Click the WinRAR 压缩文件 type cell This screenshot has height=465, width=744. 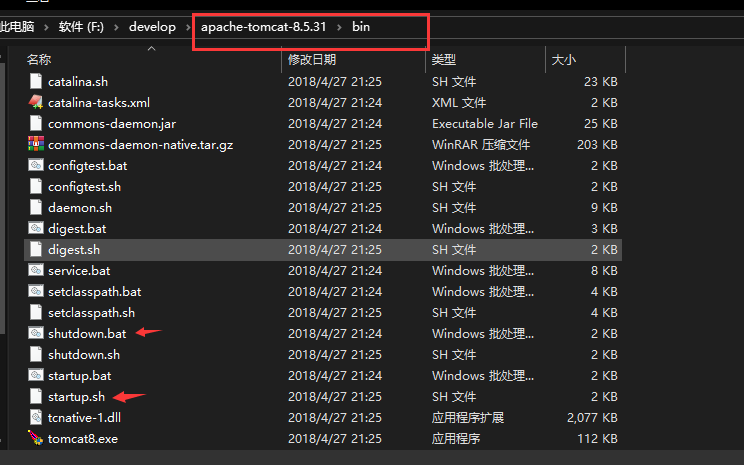[x=481, y=144]
